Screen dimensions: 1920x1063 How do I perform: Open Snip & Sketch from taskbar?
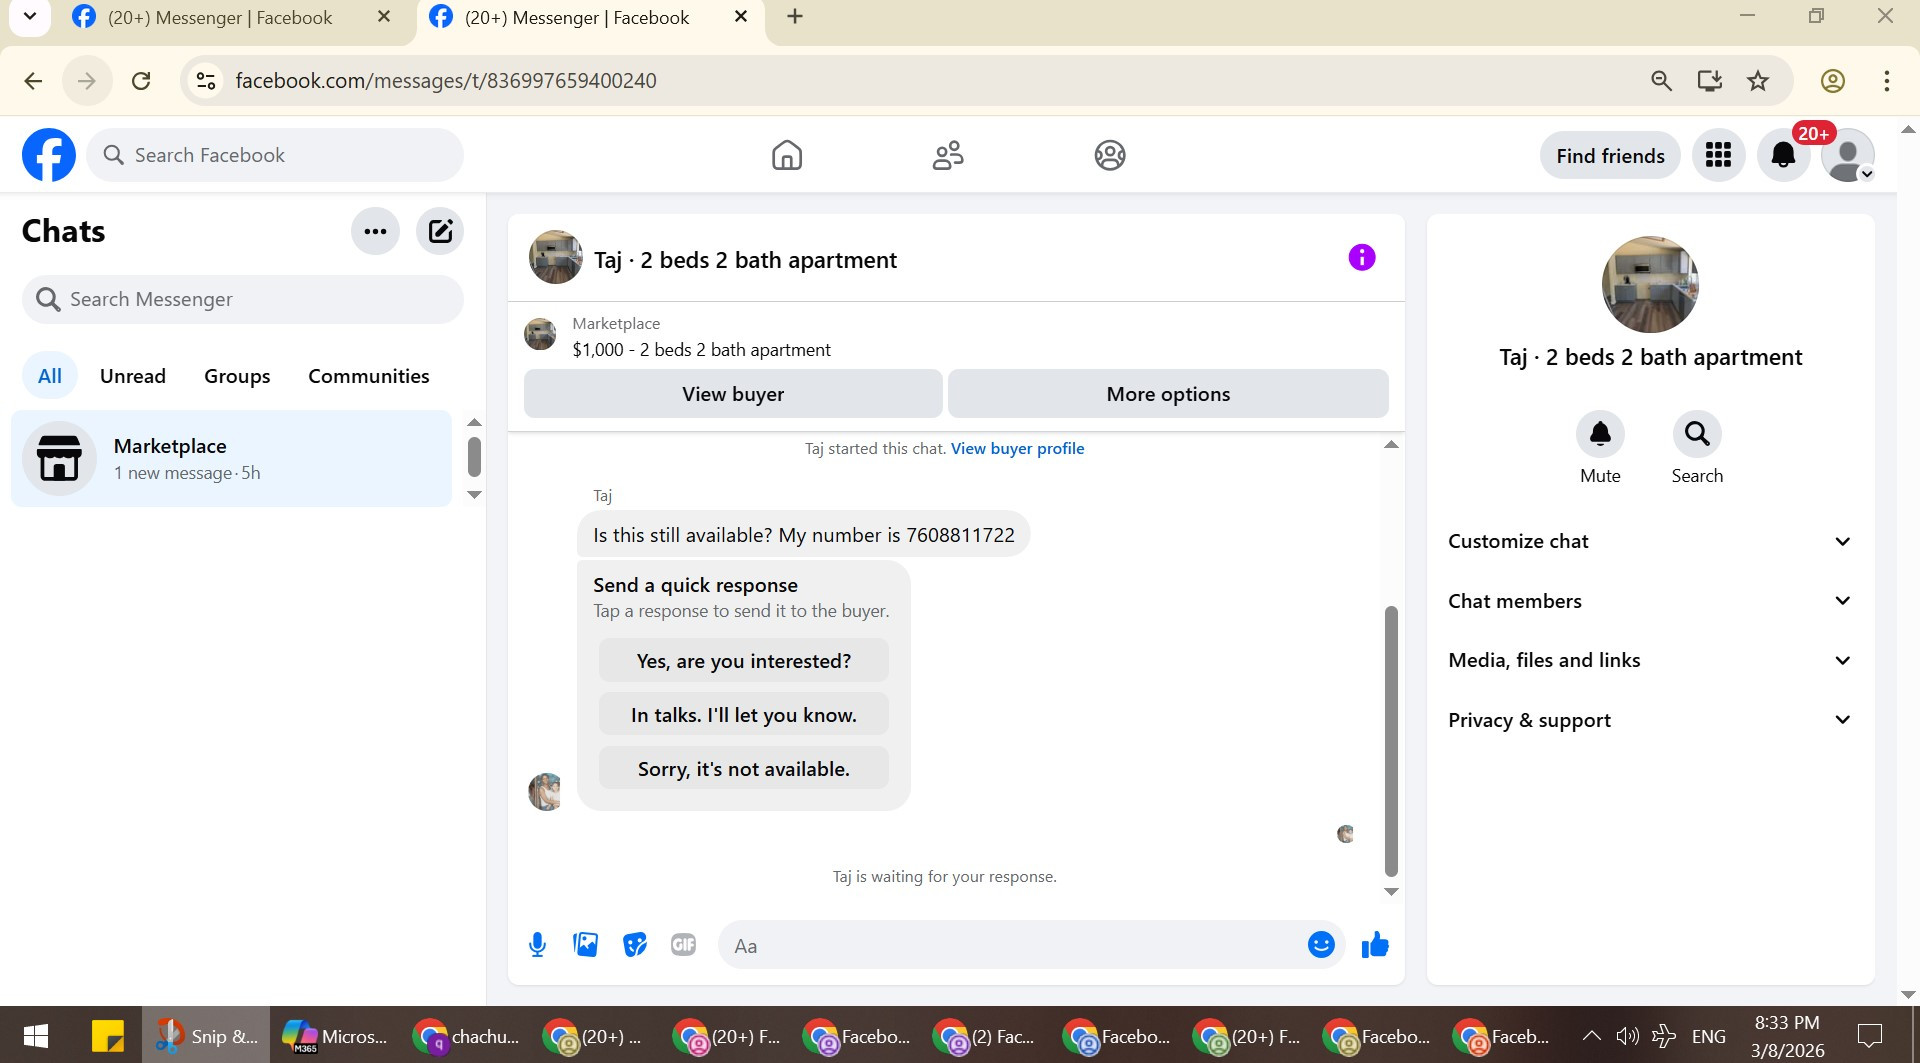point(207,1035)
